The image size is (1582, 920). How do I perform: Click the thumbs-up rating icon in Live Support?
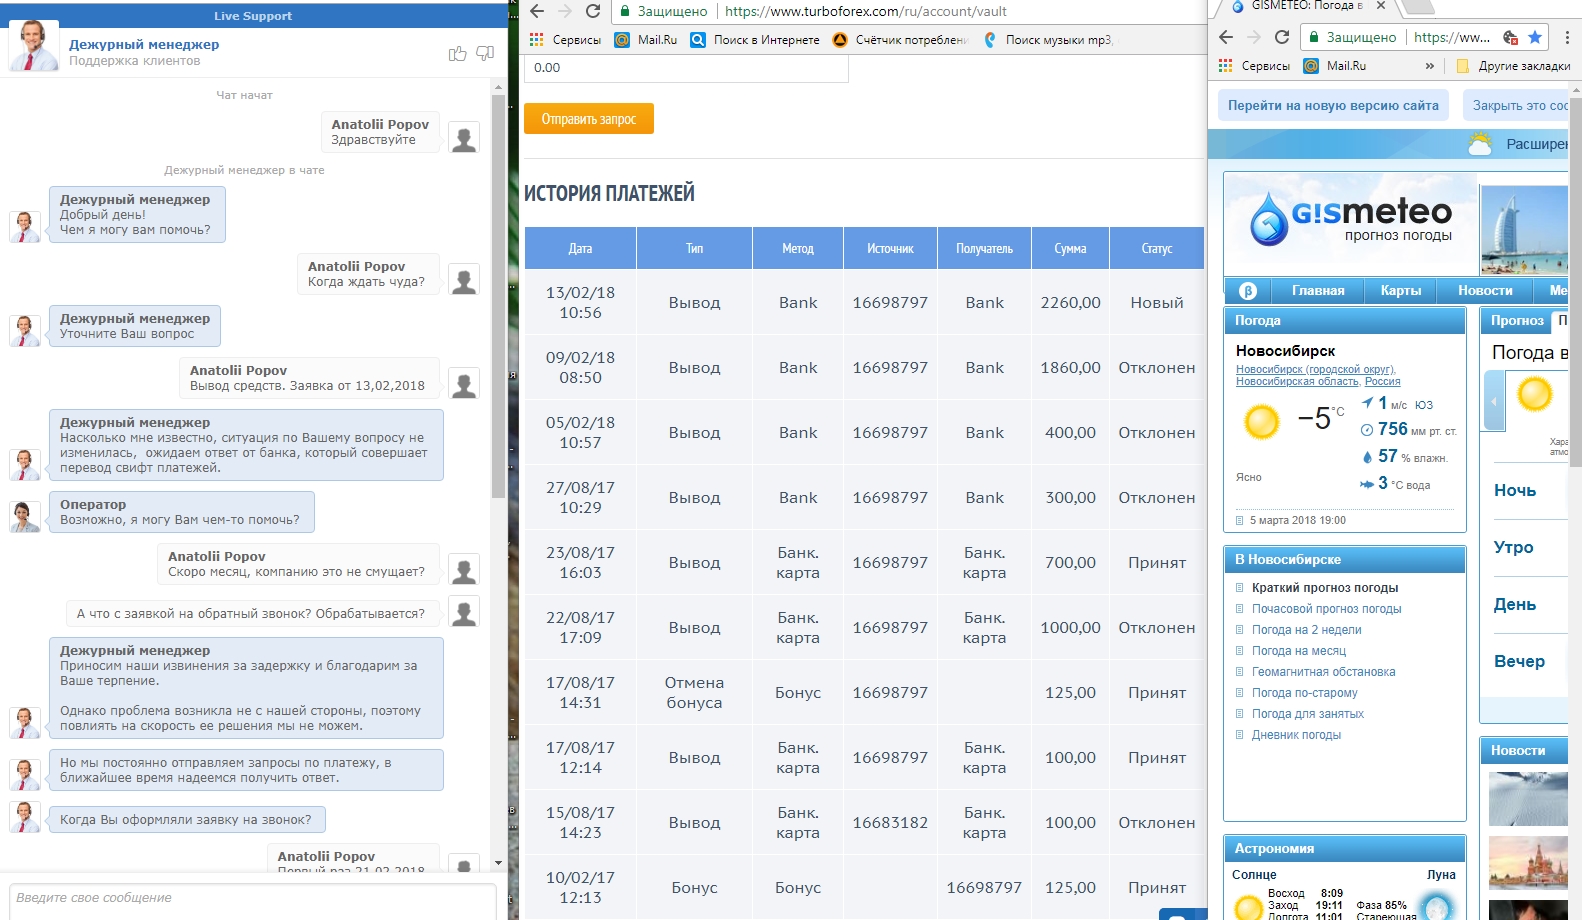457,53
